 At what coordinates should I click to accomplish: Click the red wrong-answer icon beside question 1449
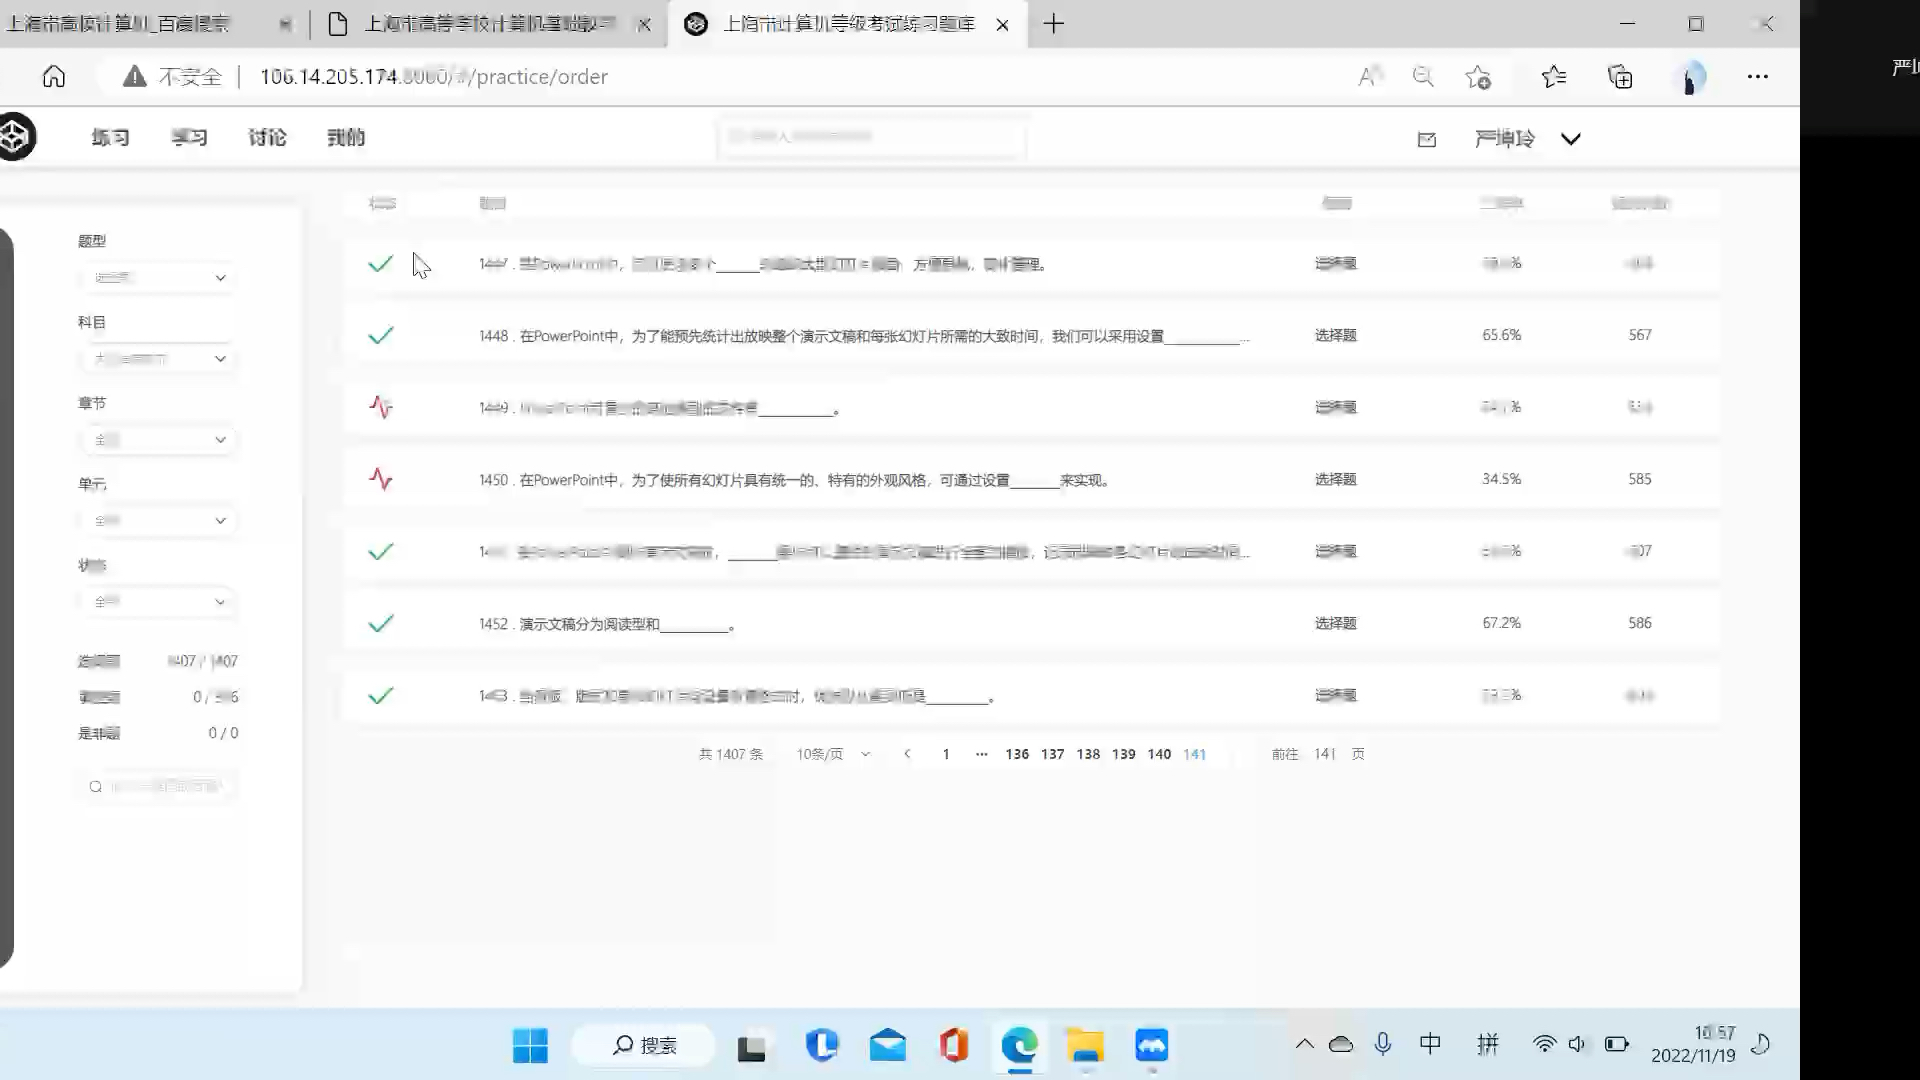click(x=381, y=407)
